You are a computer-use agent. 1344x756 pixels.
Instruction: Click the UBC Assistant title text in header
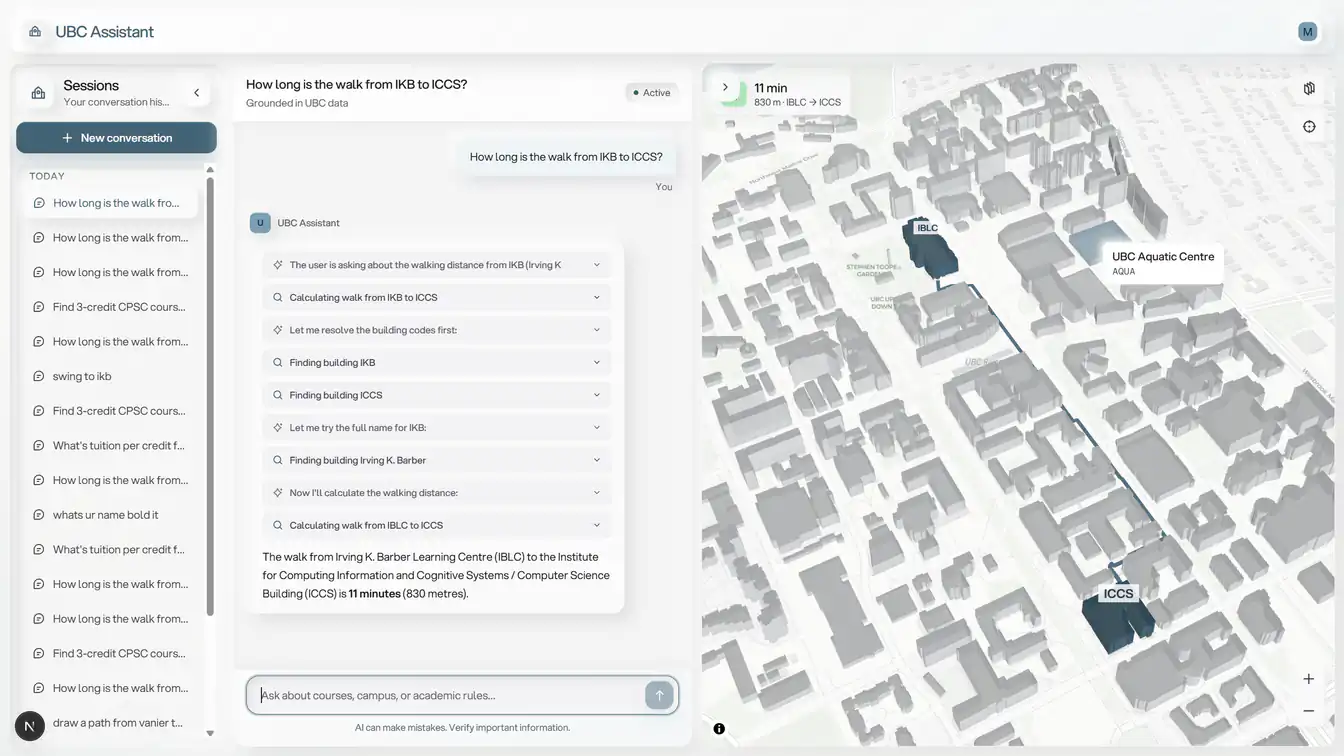coord(105,32)
